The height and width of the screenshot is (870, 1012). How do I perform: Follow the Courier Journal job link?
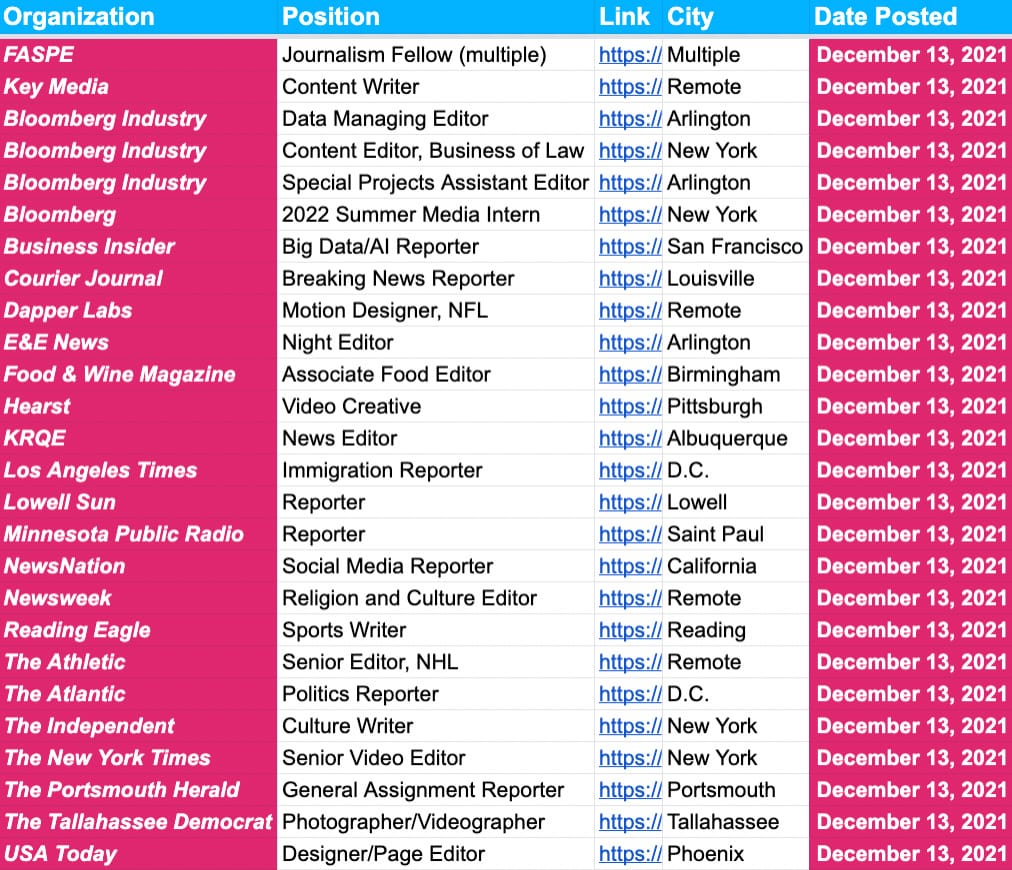tap(629, 279)
